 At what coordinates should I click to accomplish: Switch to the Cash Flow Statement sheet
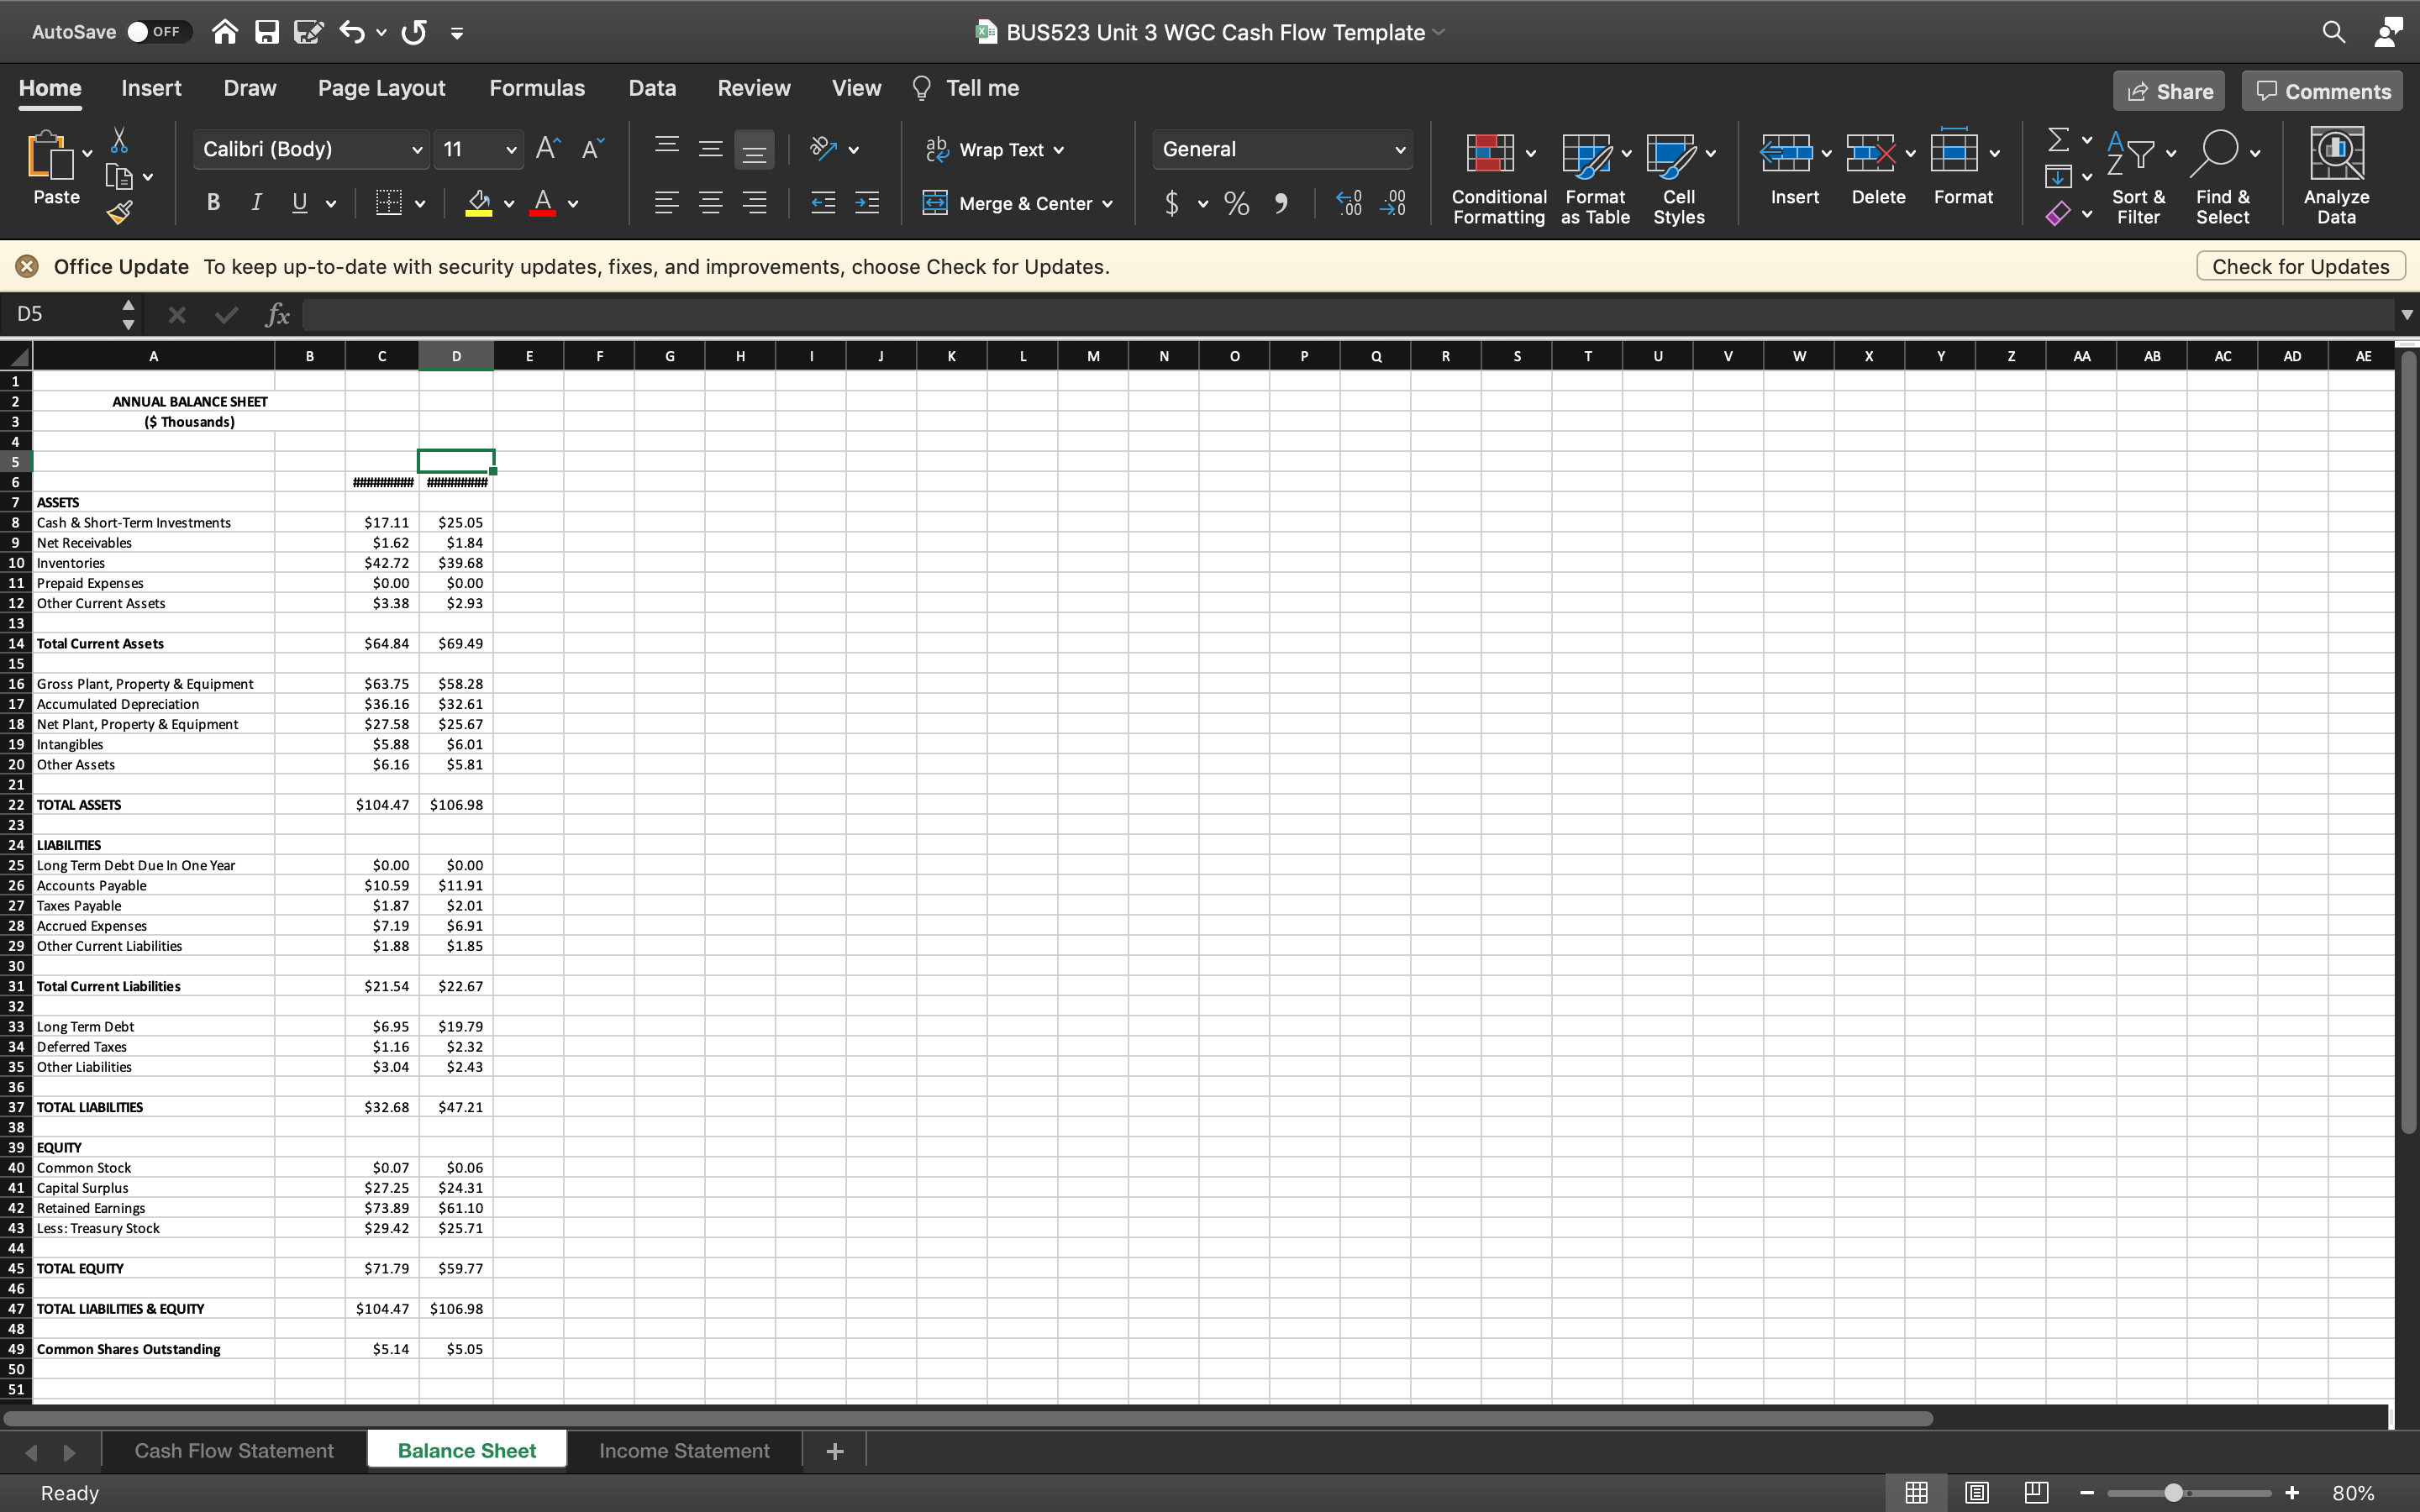click(234, 1450)
